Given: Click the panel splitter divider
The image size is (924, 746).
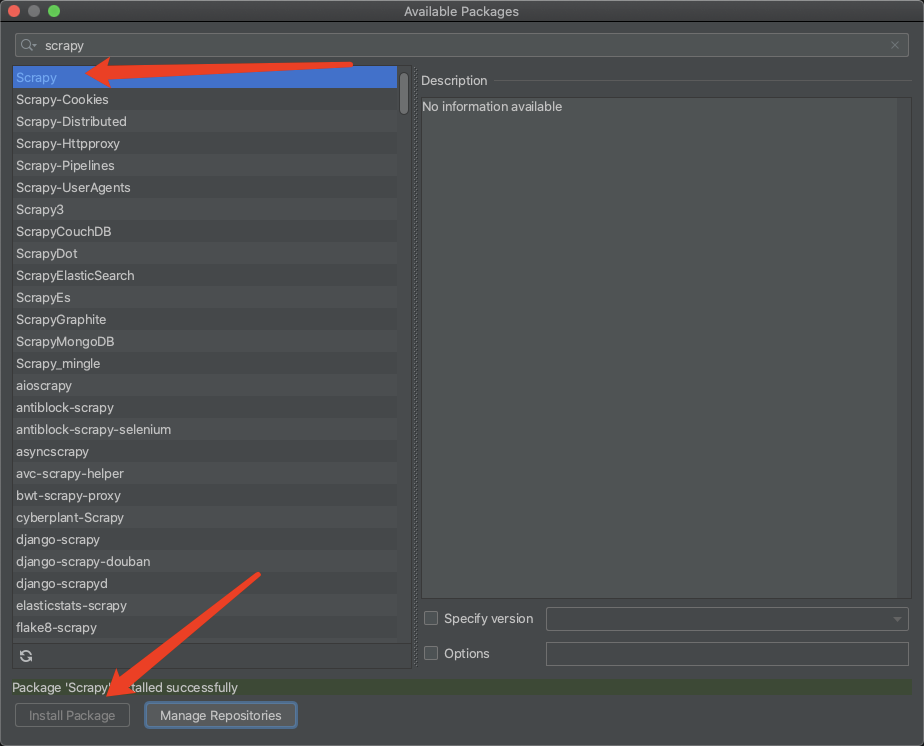Looking at the screenshot, I should pyautogui.click(x=415, y=367).
